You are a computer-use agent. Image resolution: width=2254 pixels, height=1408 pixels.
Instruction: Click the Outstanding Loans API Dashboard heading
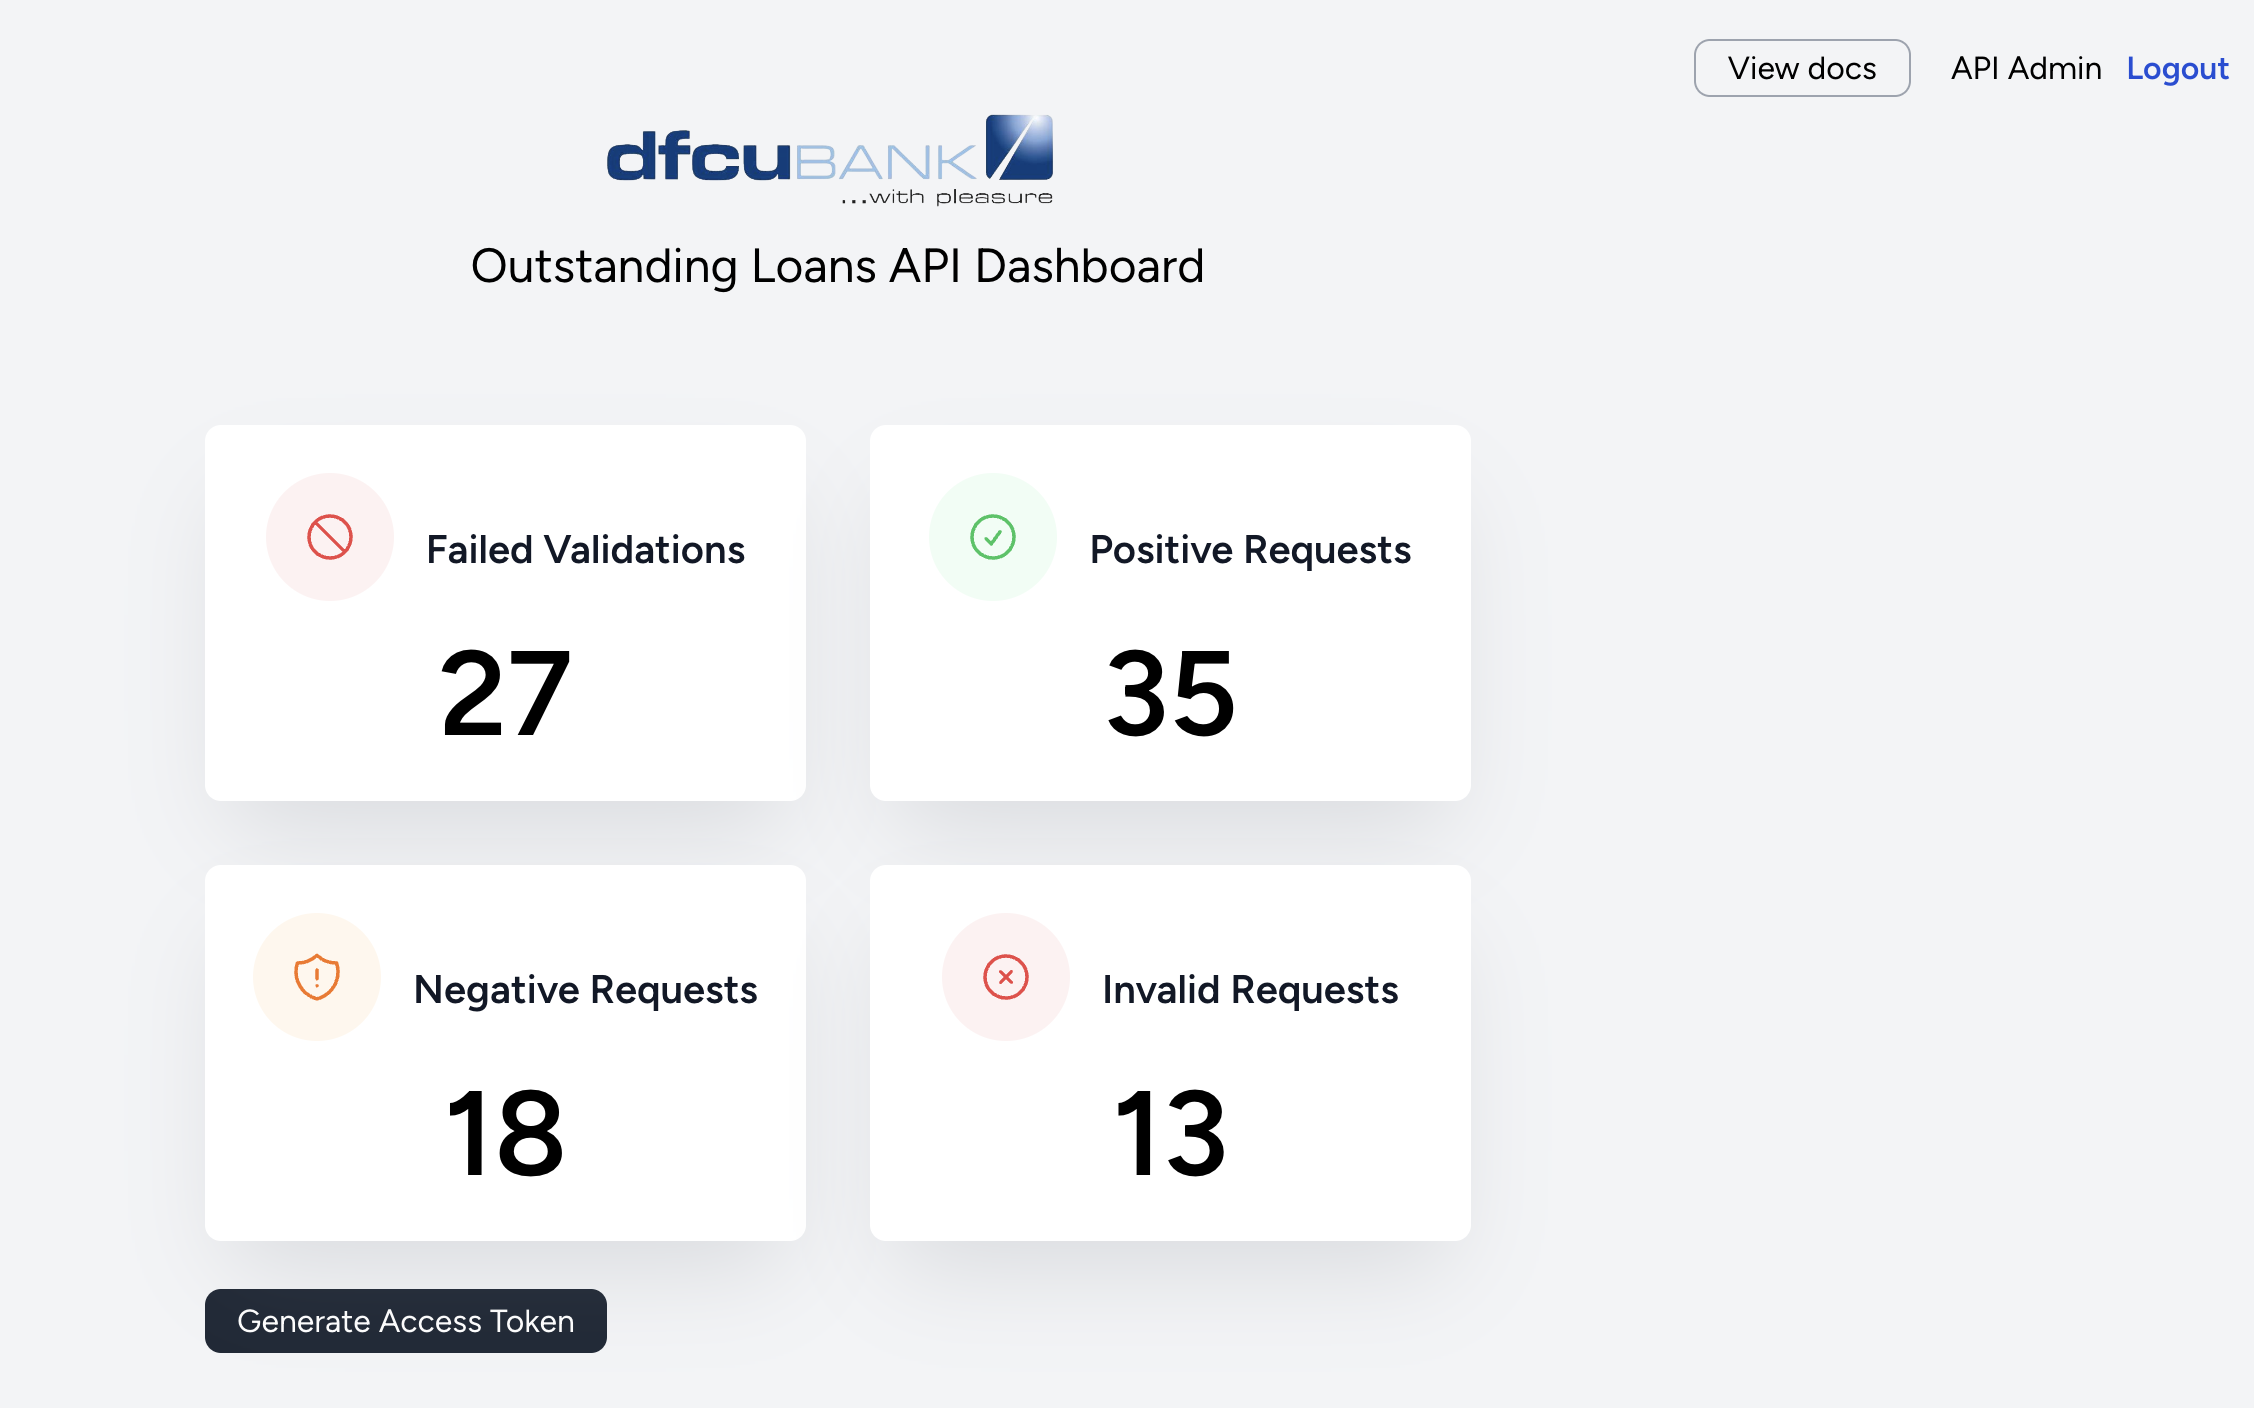coord(837,266)
